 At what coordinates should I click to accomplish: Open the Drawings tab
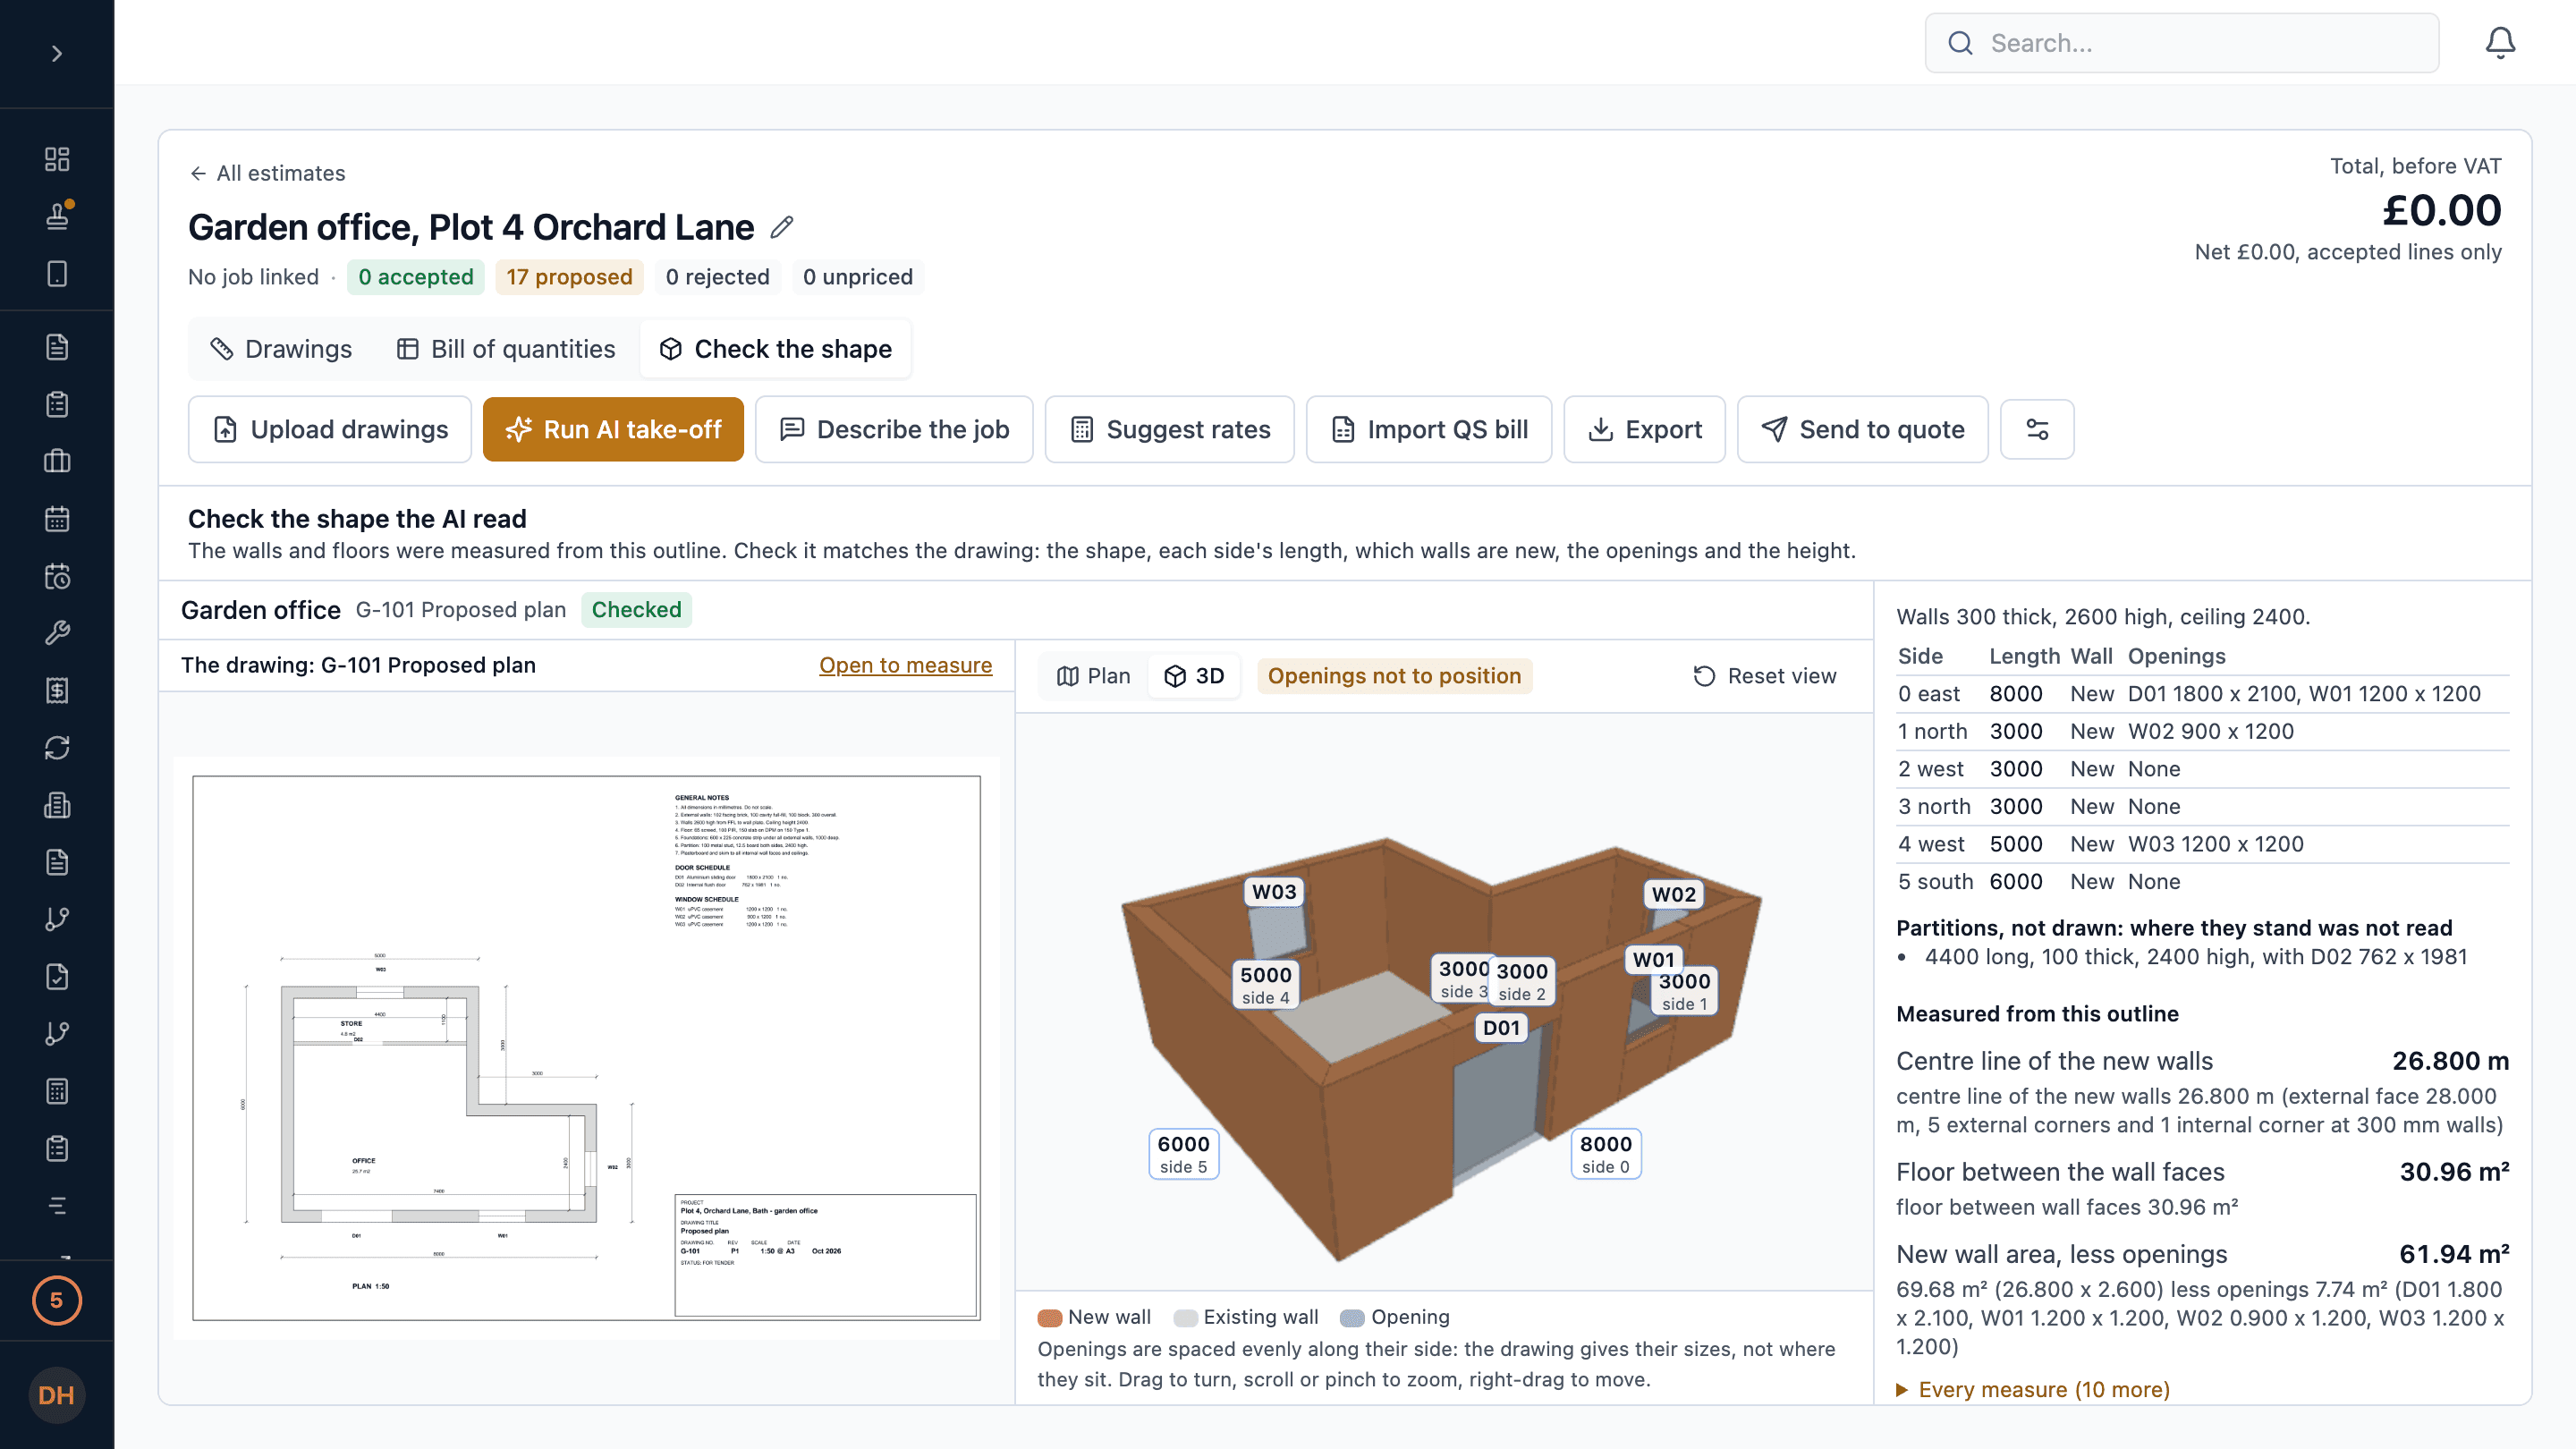pos(281,349)
